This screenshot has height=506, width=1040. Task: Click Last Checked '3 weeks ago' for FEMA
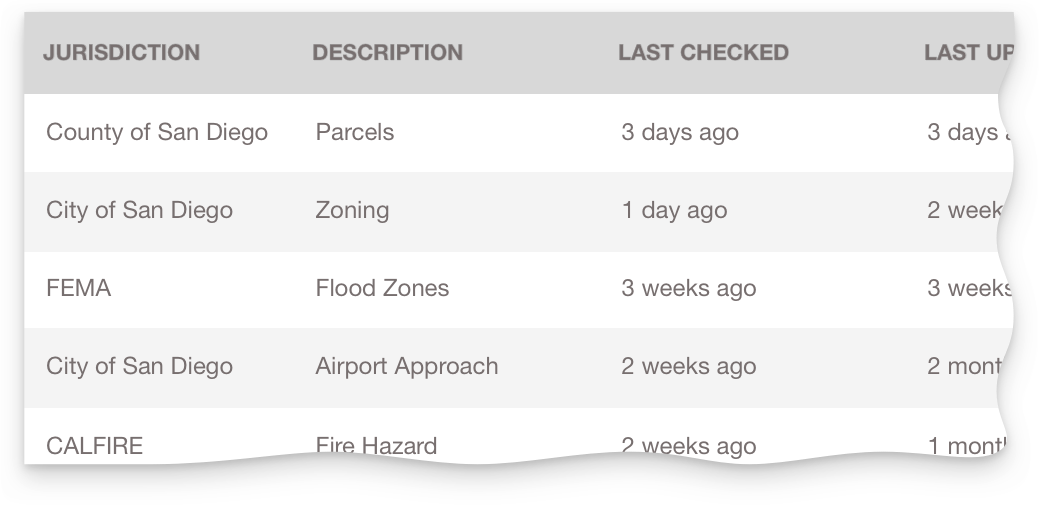pos(688,288)
